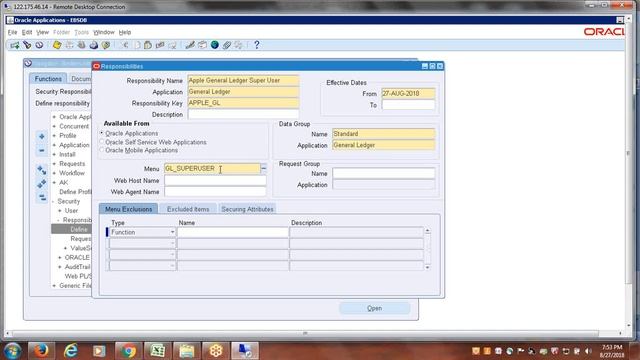Open Excel from the taskbar
The image size is (640, 360).
point(157,350)
